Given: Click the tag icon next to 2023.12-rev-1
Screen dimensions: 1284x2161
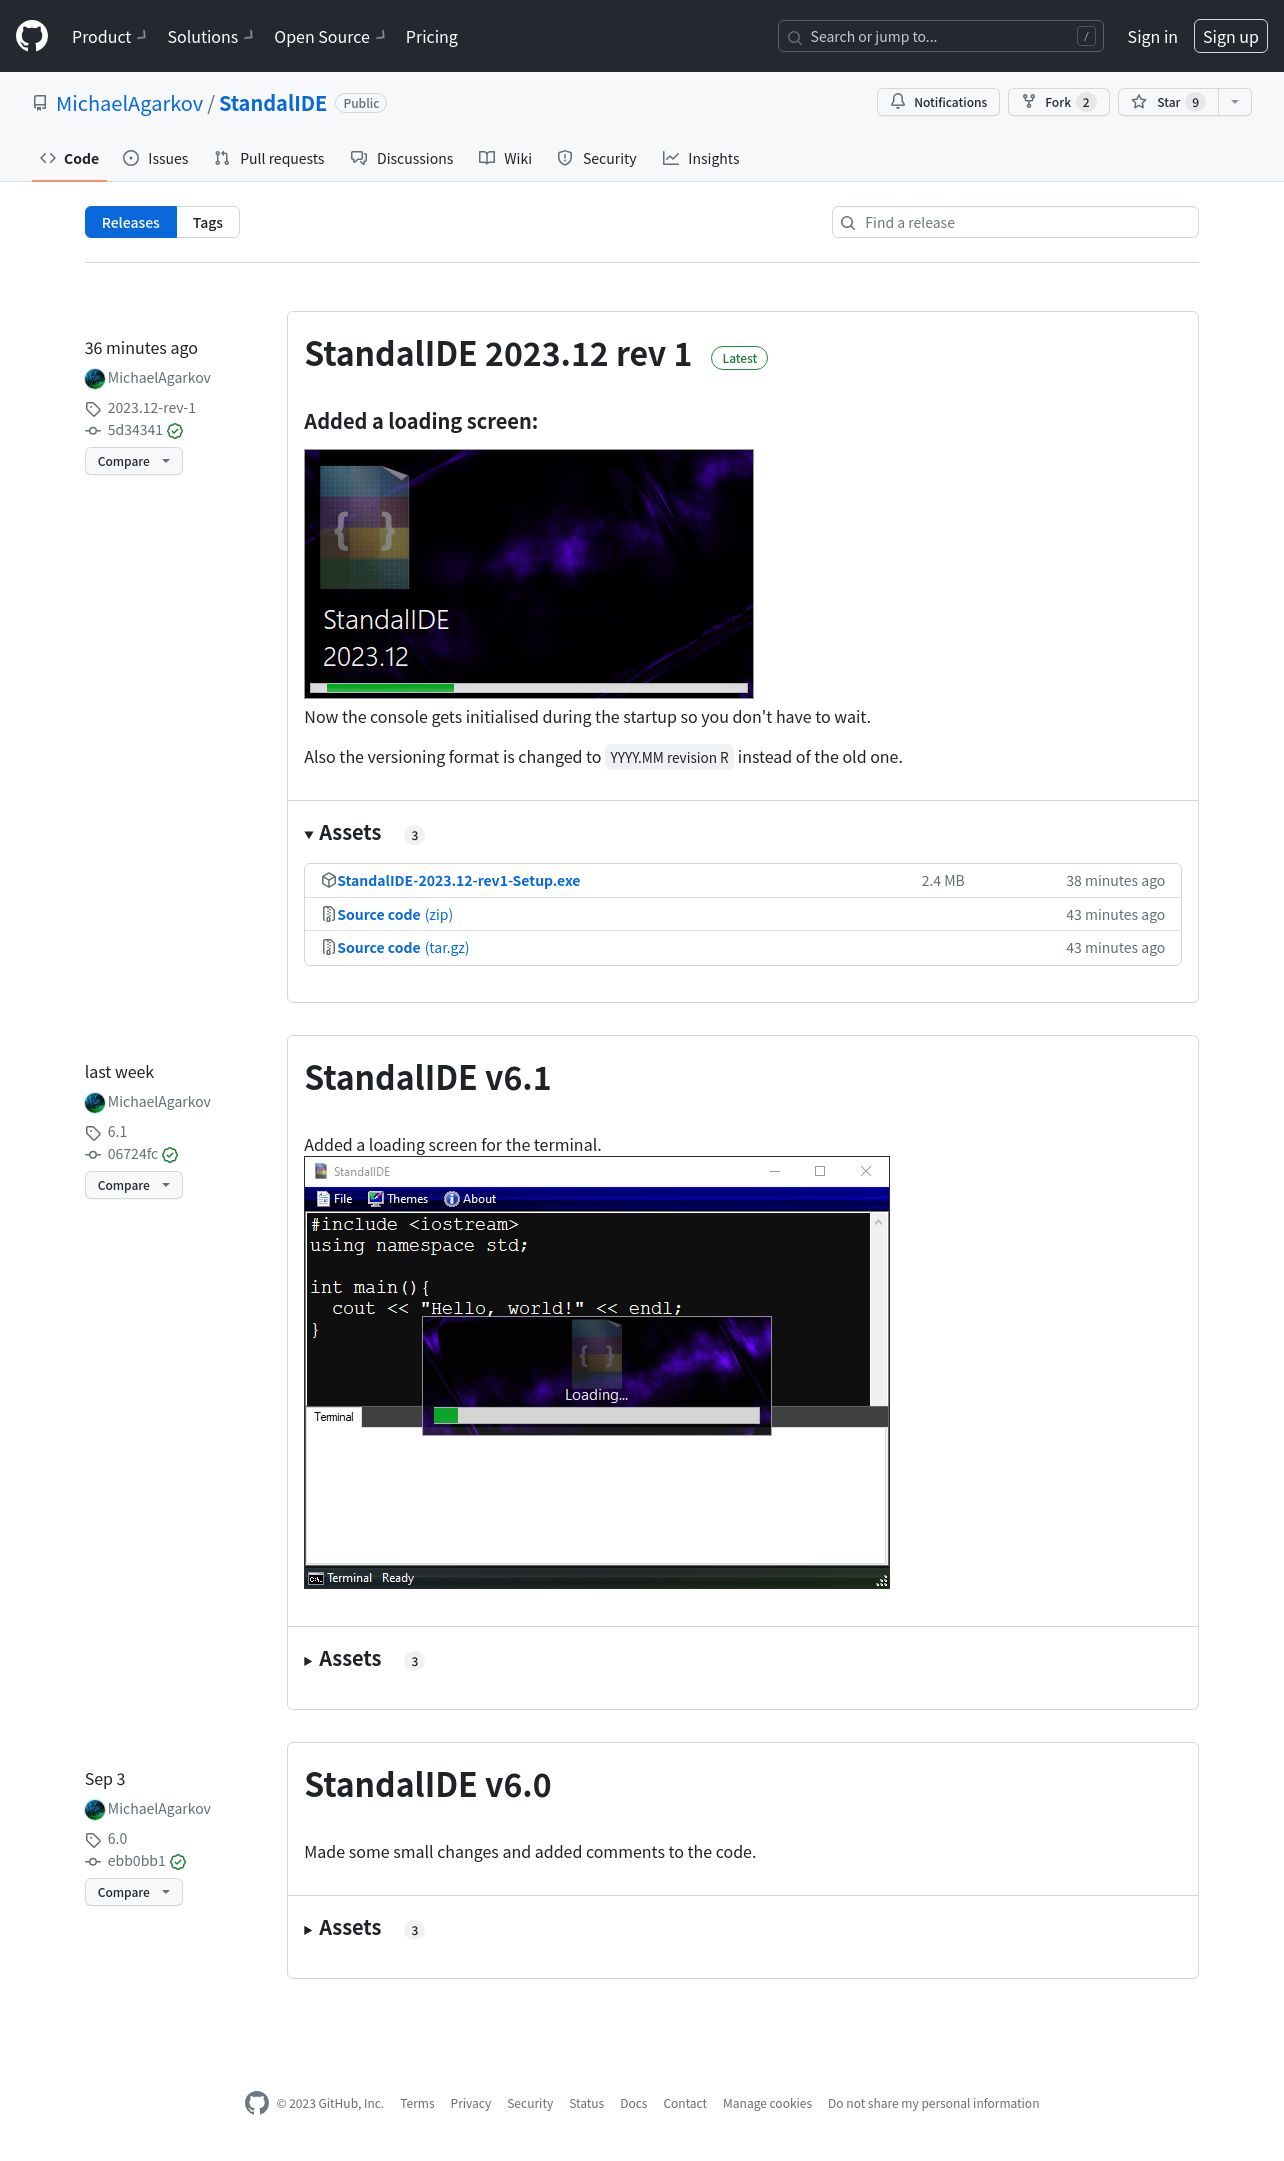Looking at the screenshot, I should pyautogui.click(x=93, y=408).
